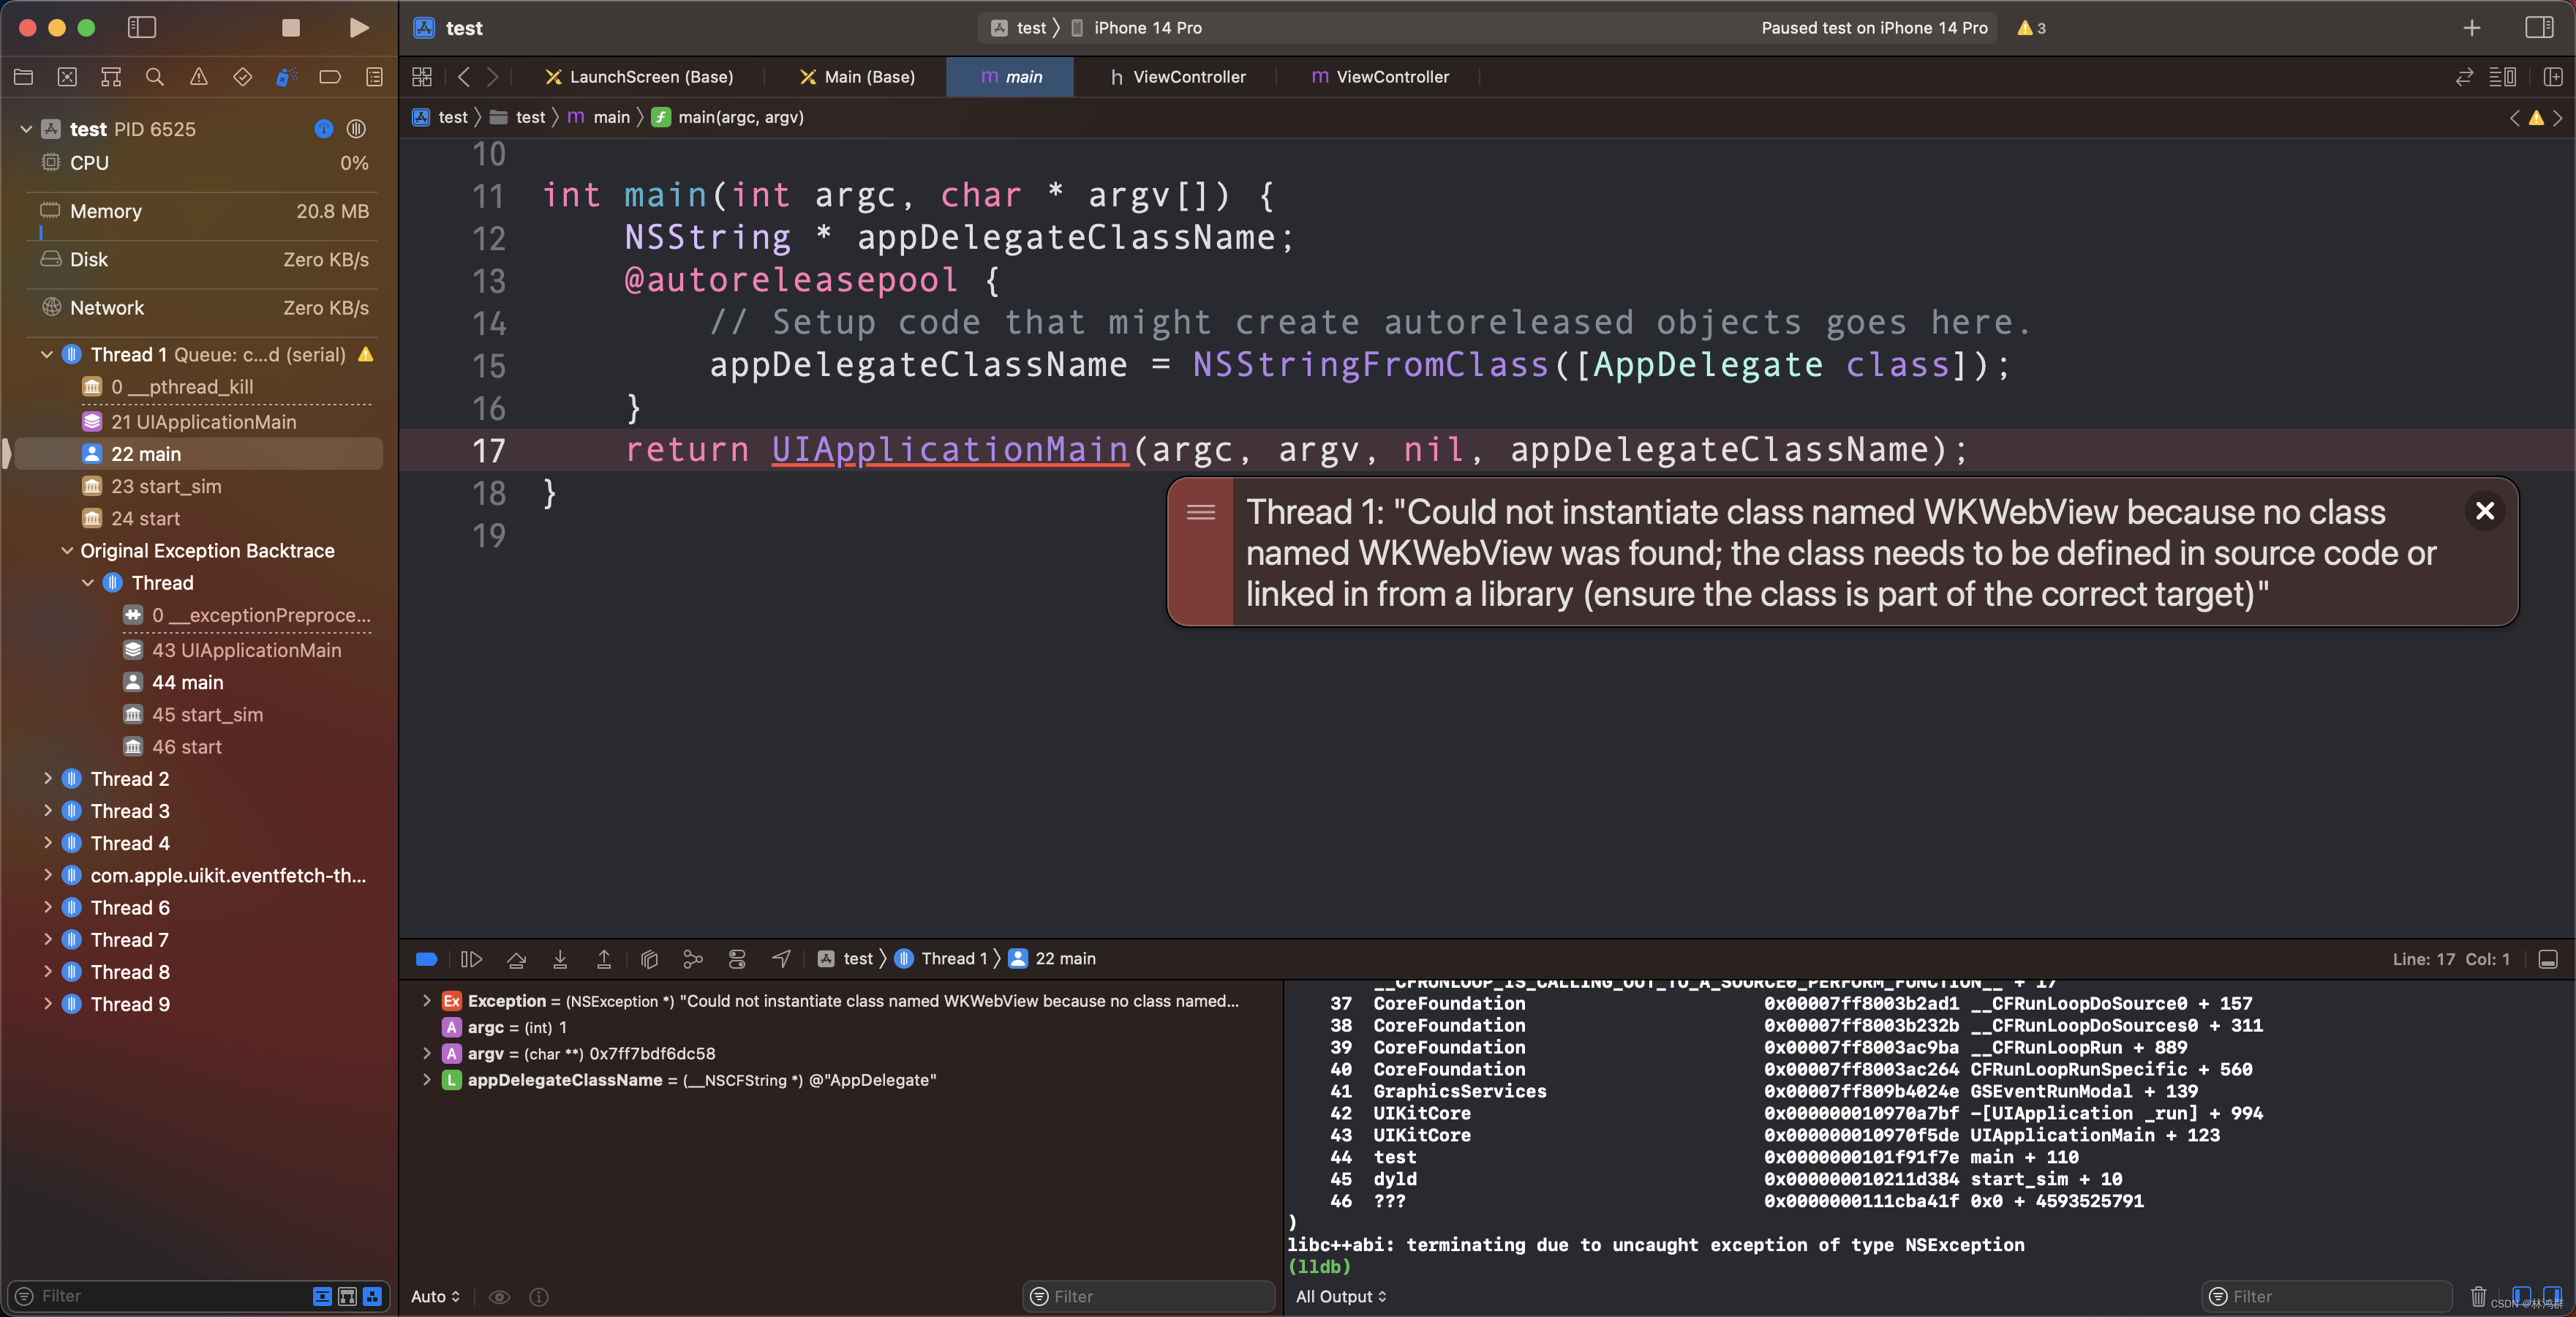Select the Disk gauge row
Image resolution: width=2576 pixels, height=1317 pixels.
pyautogui.click(x=204, y=259)
